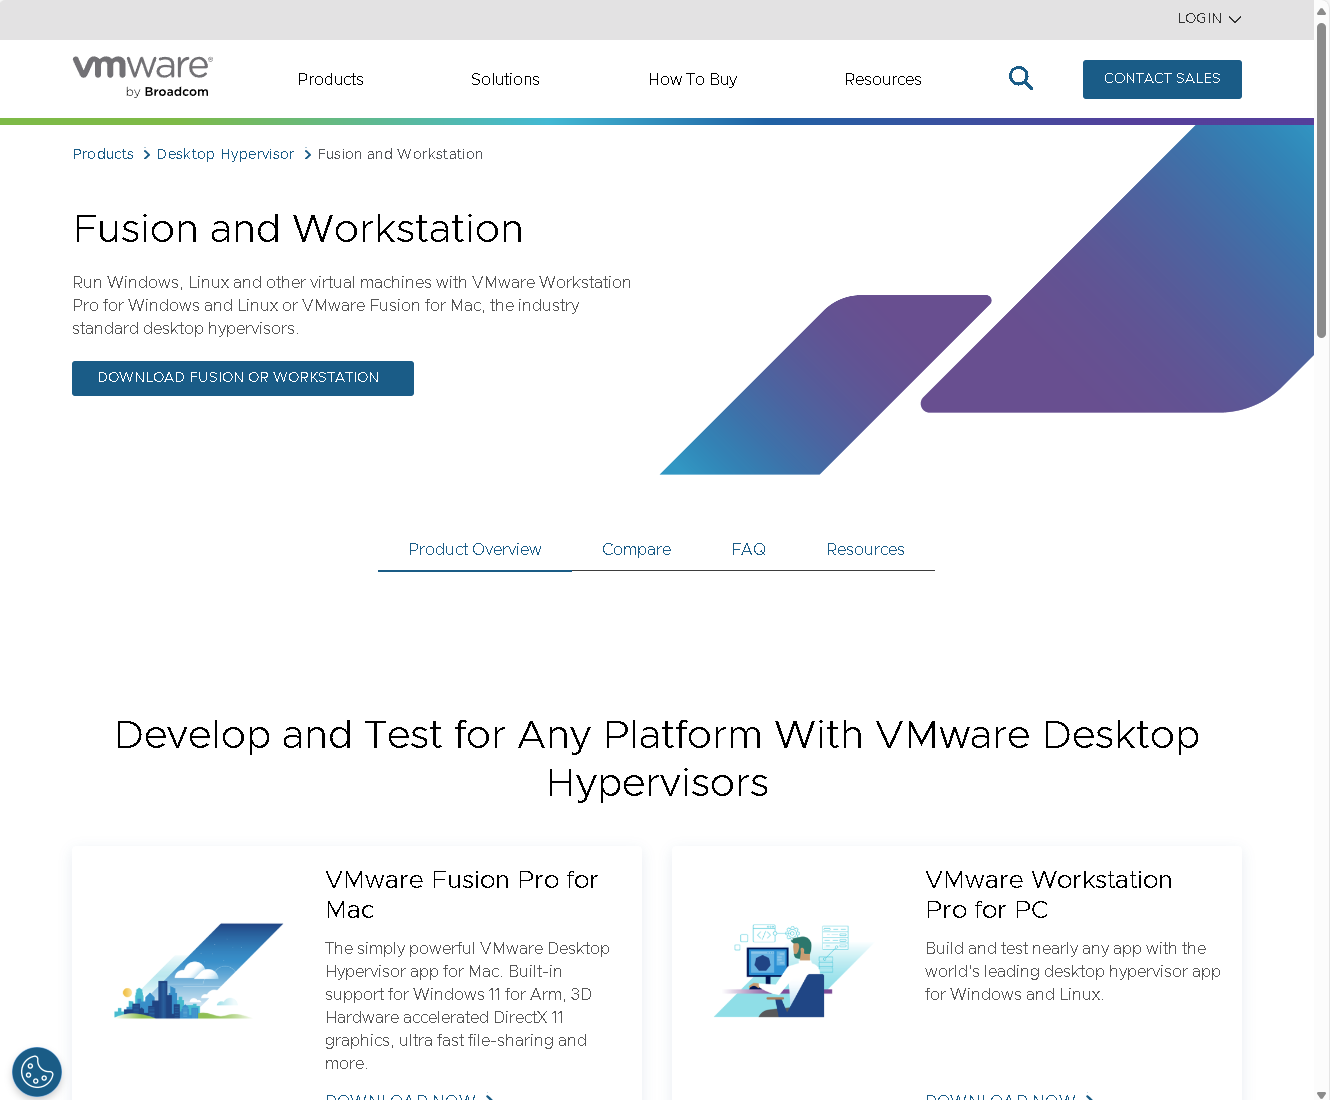This screenshot has width=1330, height=1100.
Task: Open the Desktop Hypervisor breadcrumb link
Action: point(225,154)
